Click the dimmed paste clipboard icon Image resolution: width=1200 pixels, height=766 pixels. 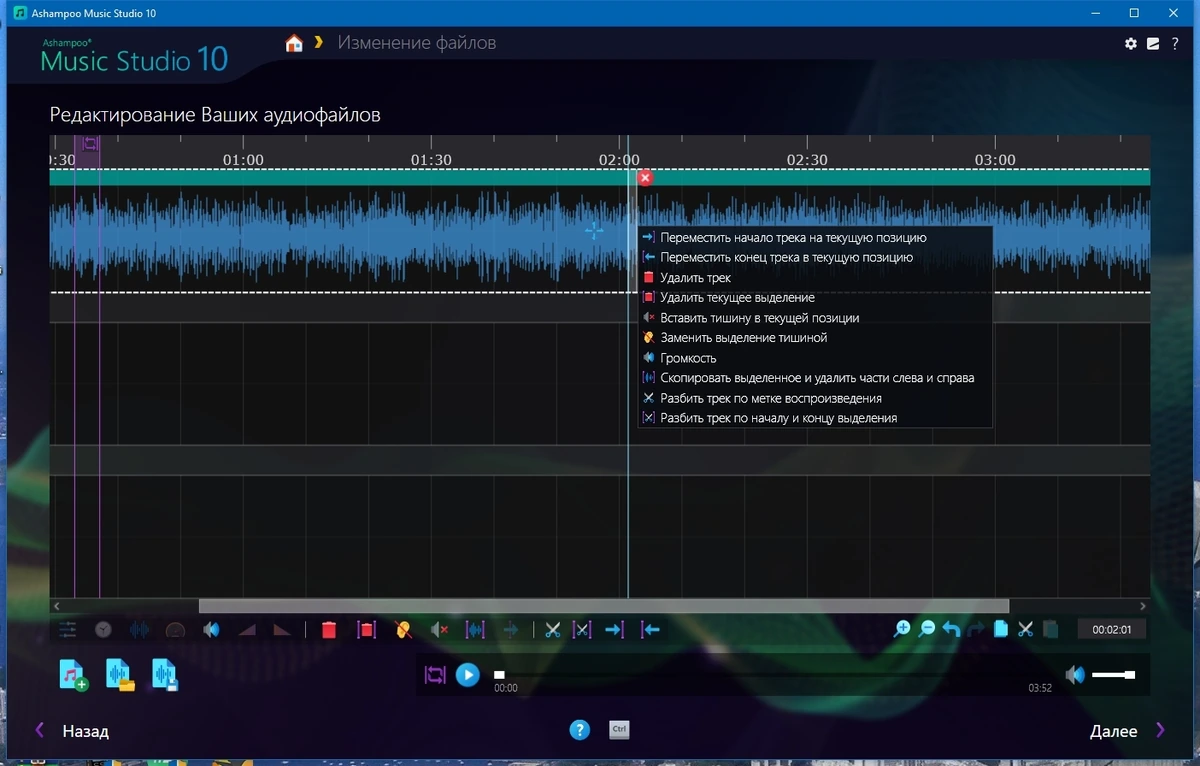tap(1050, 629)
